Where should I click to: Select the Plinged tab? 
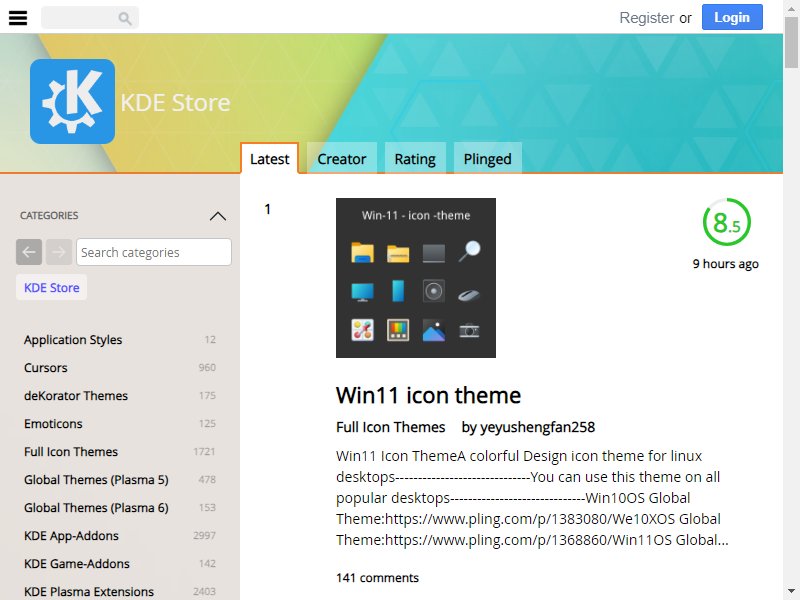point(487,159)
